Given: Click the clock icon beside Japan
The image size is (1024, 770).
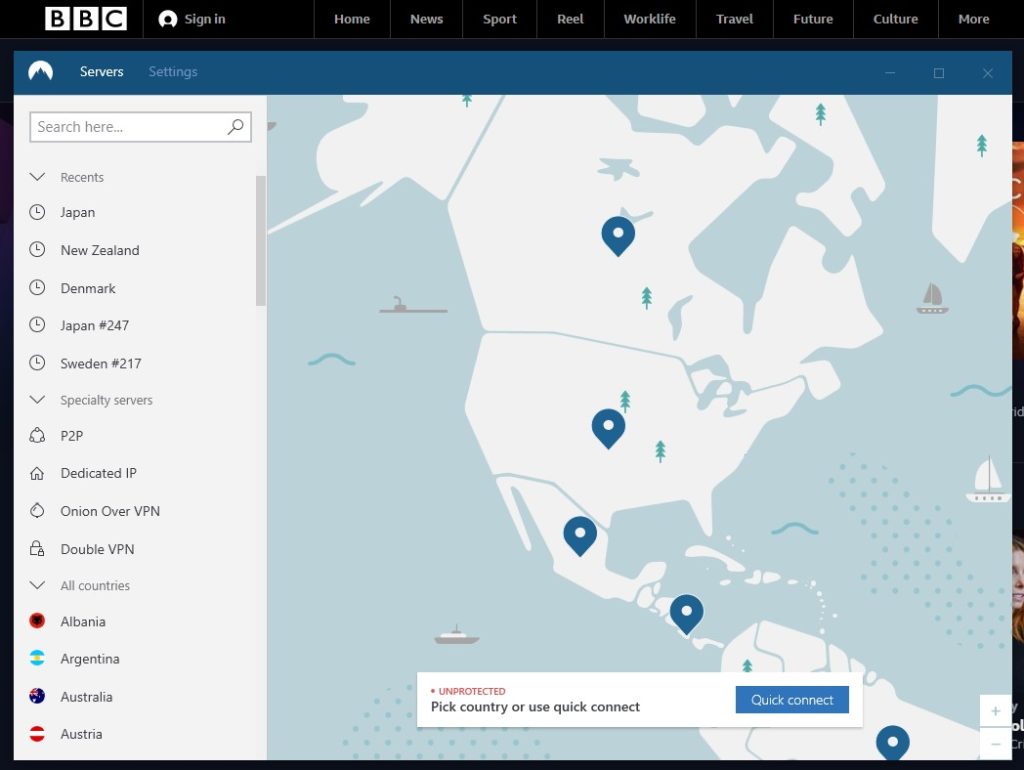Looking at the screenshot, I should pos(37,212).
